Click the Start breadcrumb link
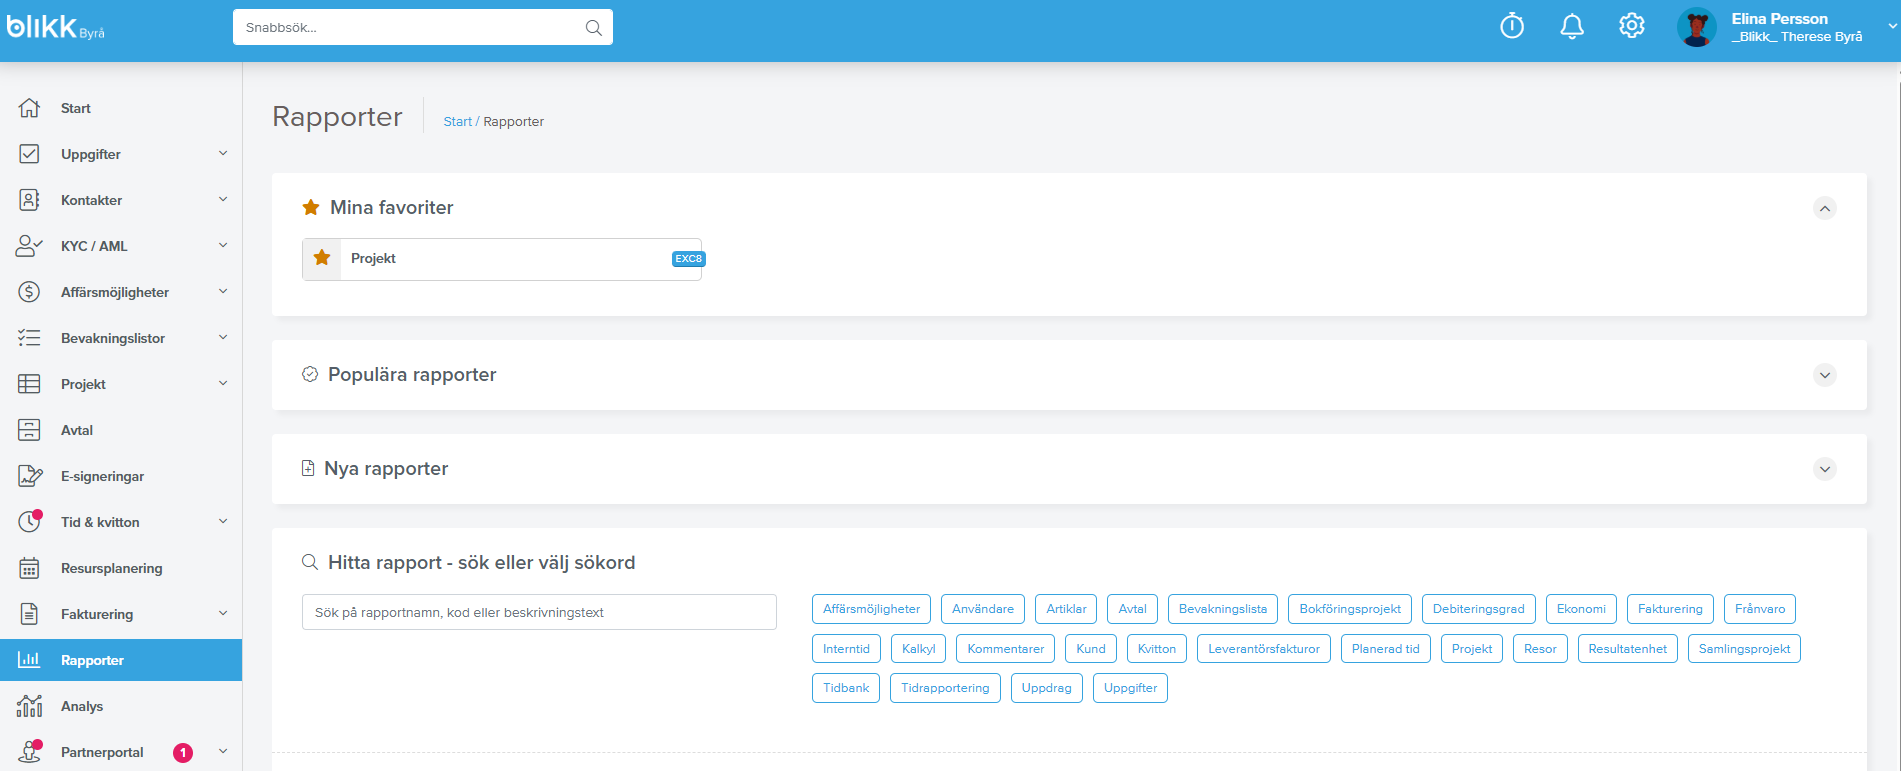Screen dimensions: 1901x771 (x=457, y=122)
